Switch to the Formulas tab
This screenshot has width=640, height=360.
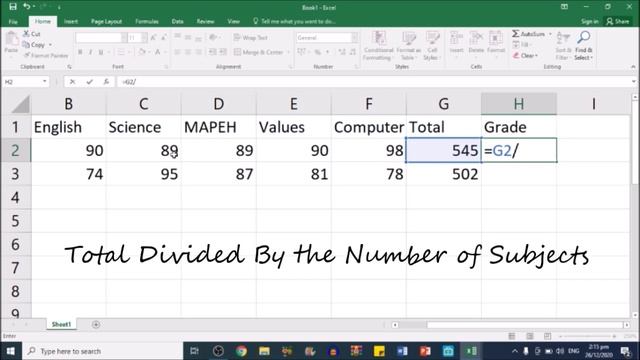click(147, 21)
